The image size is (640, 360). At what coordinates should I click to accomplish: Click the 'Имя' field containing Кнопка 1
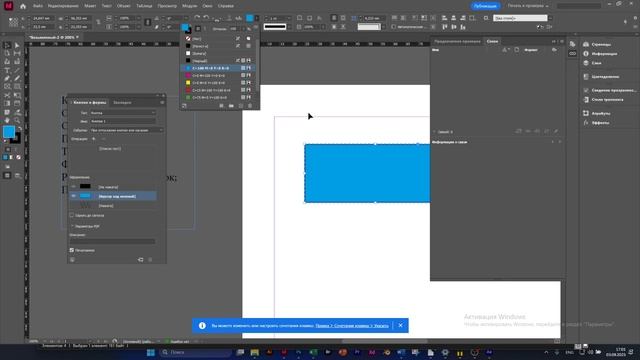pos(123,121)
